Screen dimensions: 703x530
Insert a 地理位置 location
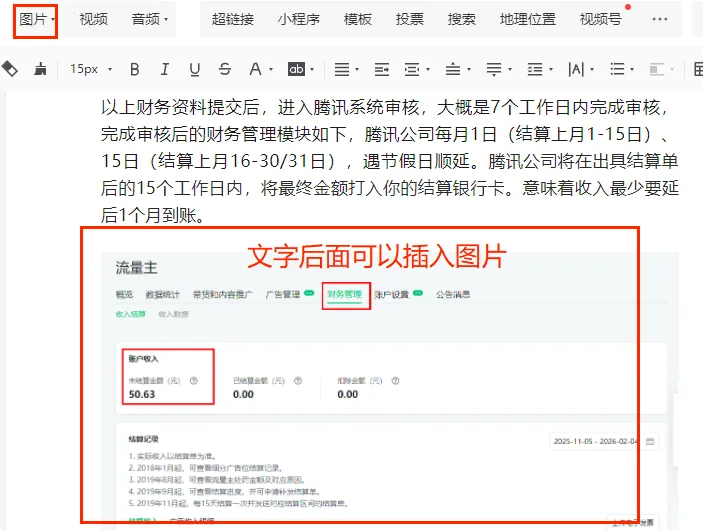point(527,19)
